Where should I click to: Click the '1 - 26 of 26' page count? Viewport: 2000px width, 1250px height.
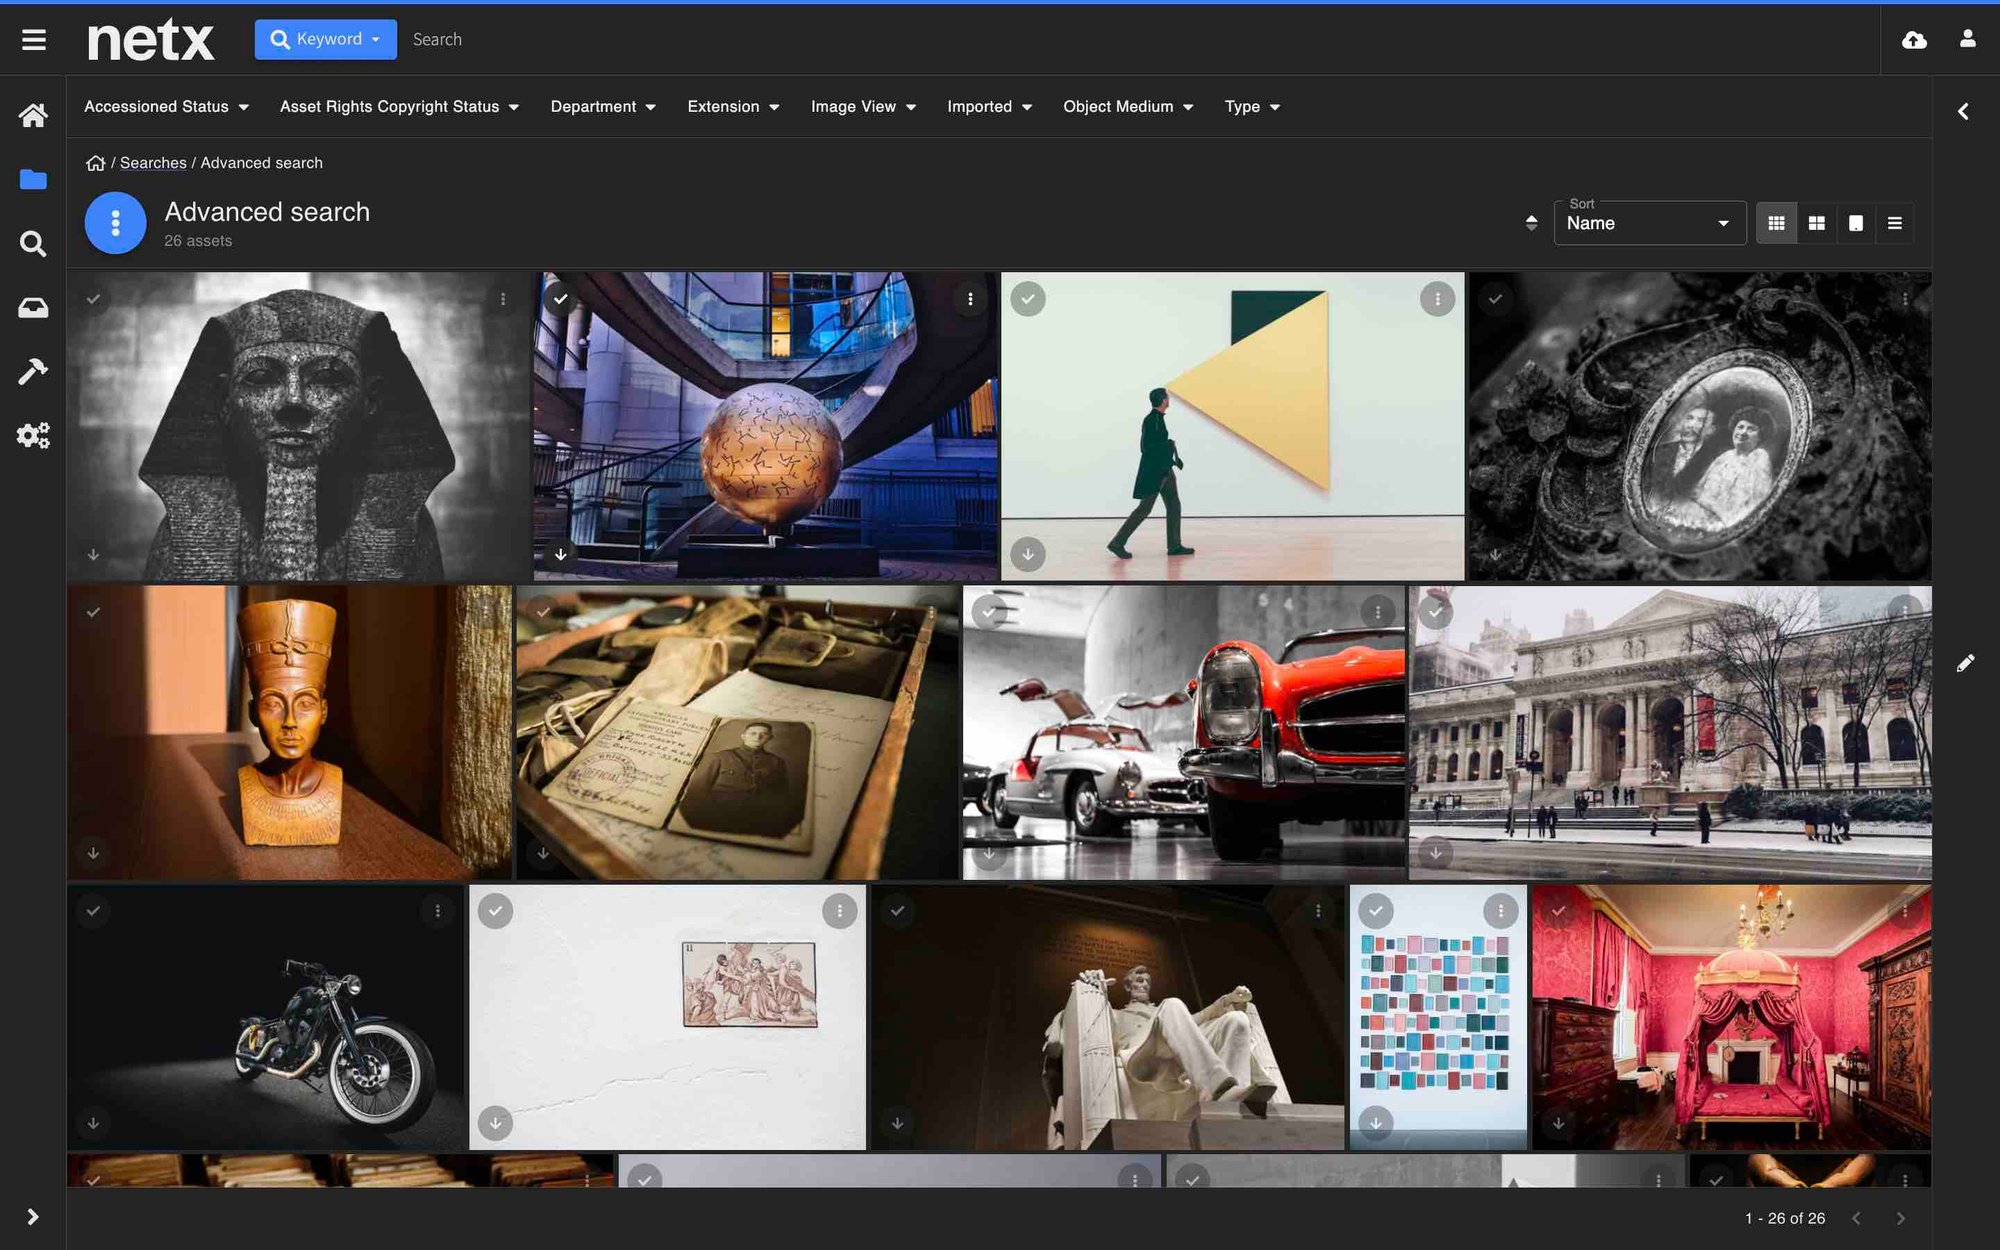coord(1785,1218)
